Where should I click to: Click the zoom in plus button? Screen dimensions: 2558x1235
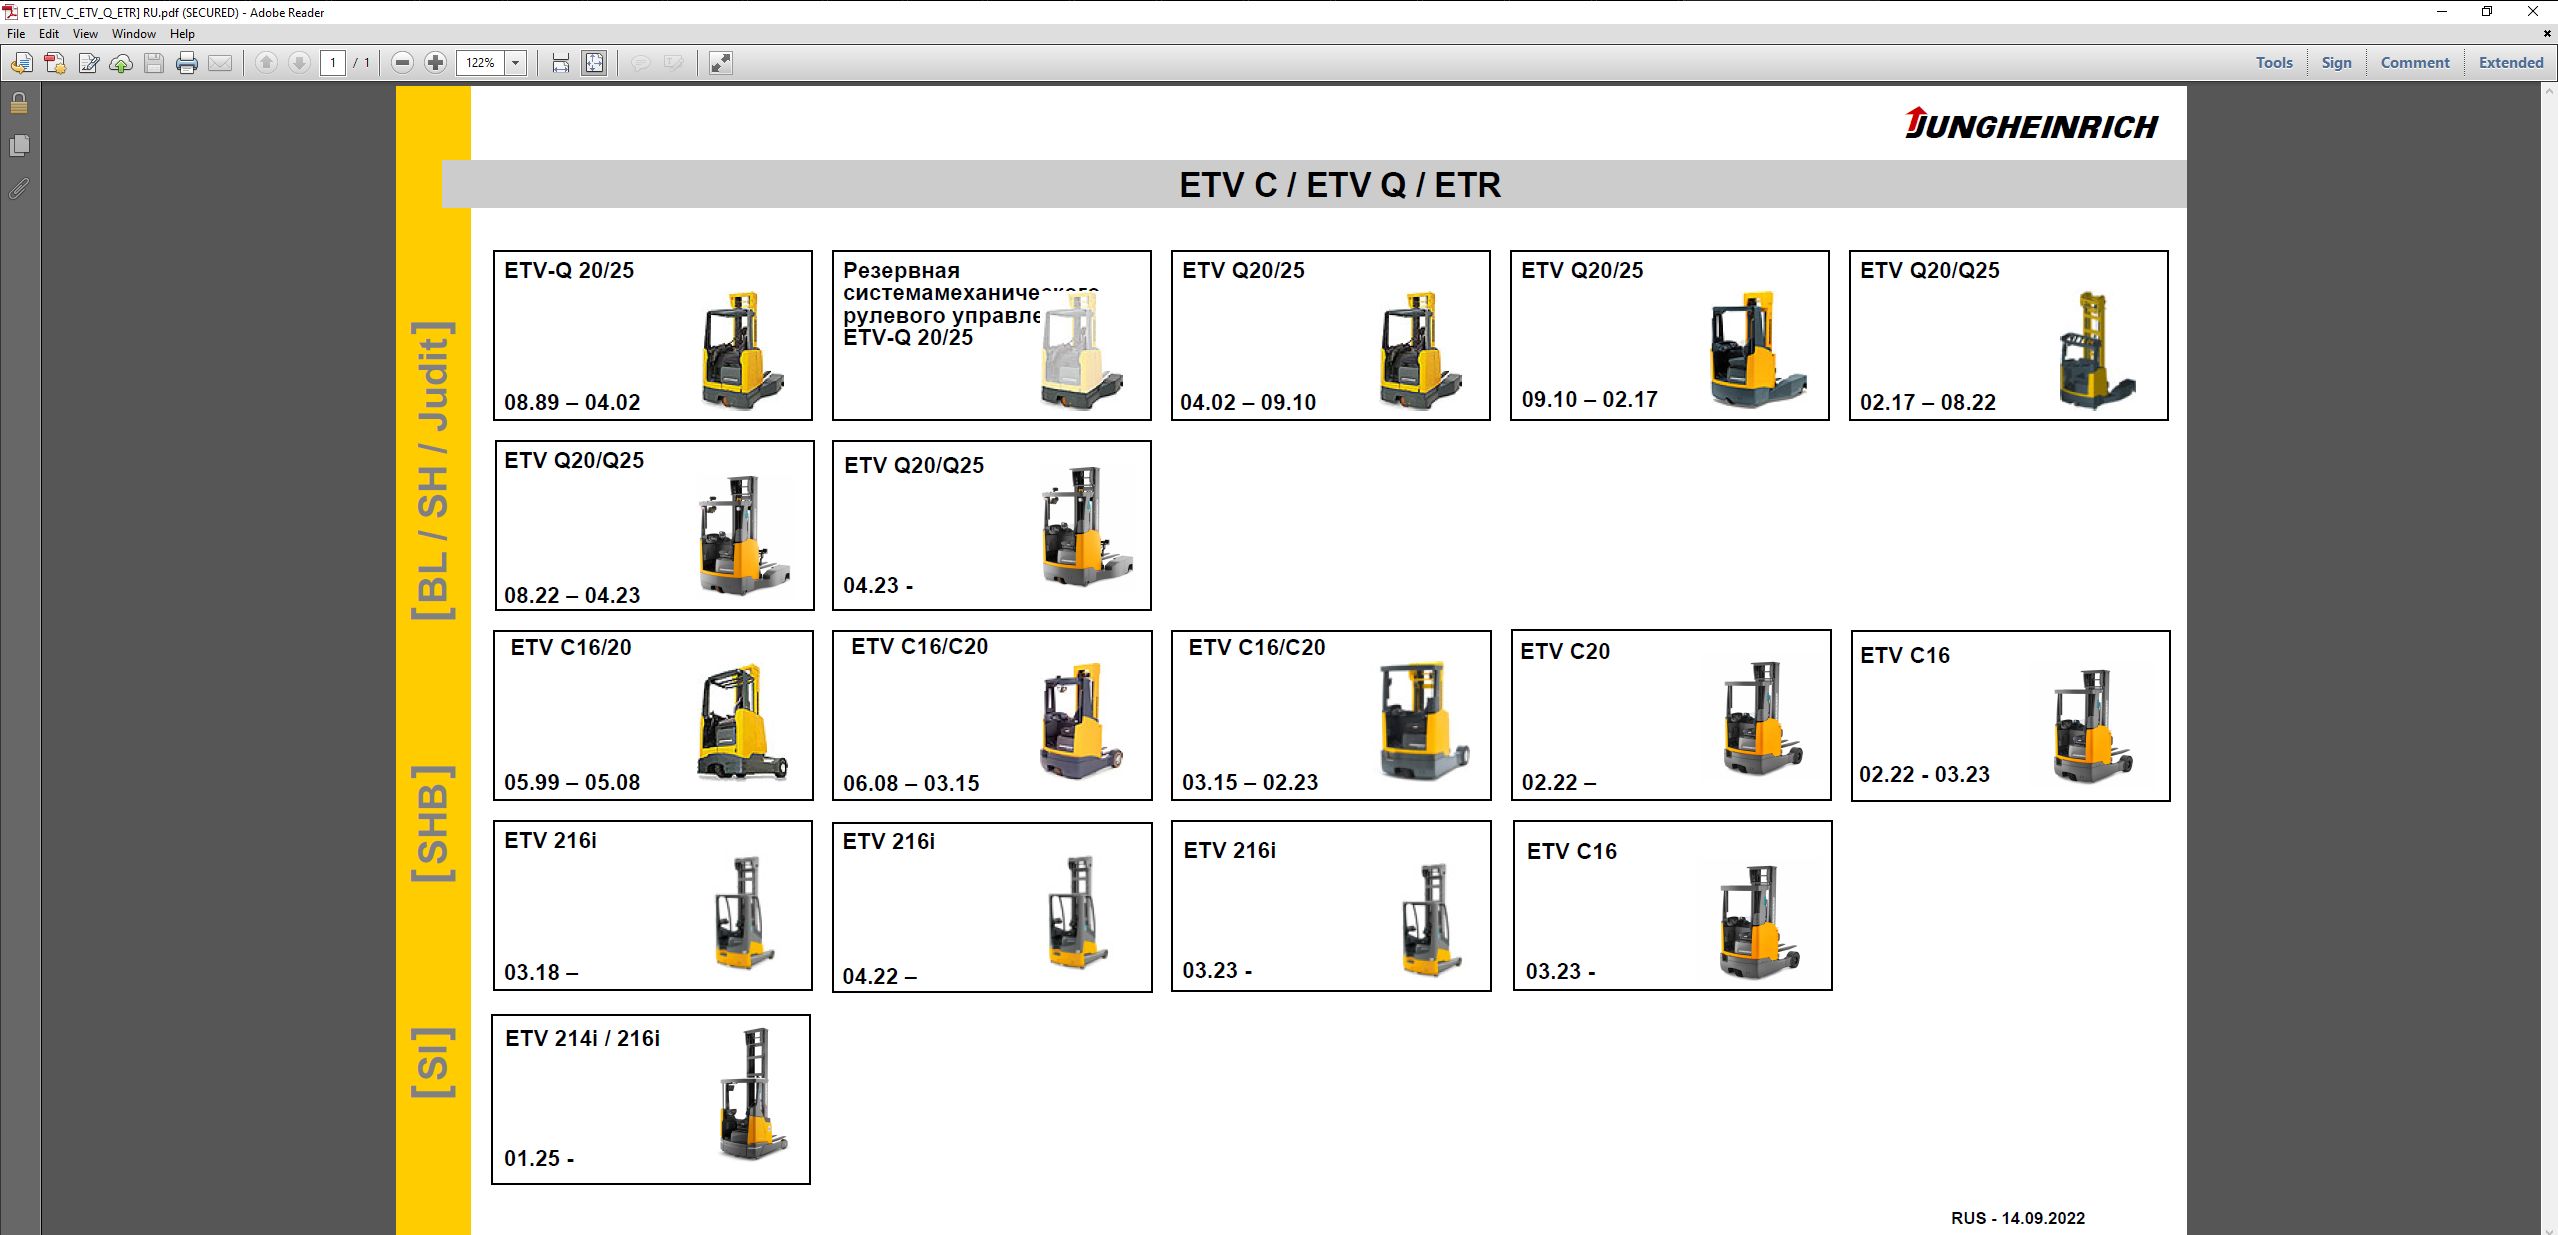click(x=435, y=63)
